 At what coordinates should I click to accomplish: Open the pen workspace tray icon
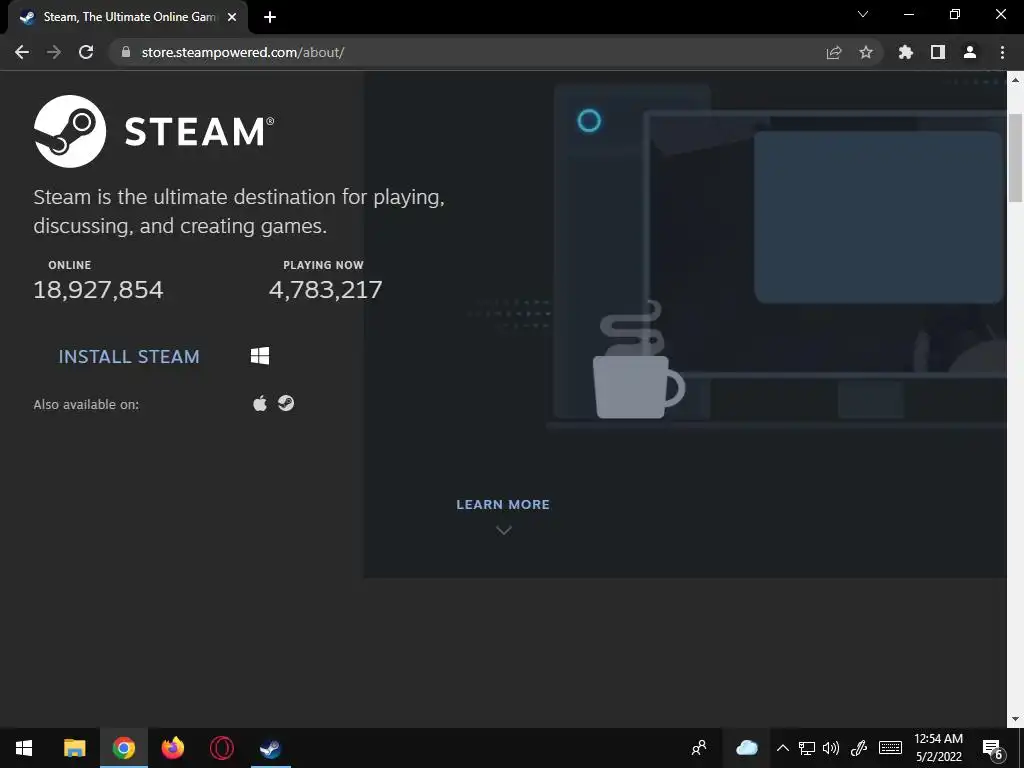pyautogui.click(x=858, y=748)
